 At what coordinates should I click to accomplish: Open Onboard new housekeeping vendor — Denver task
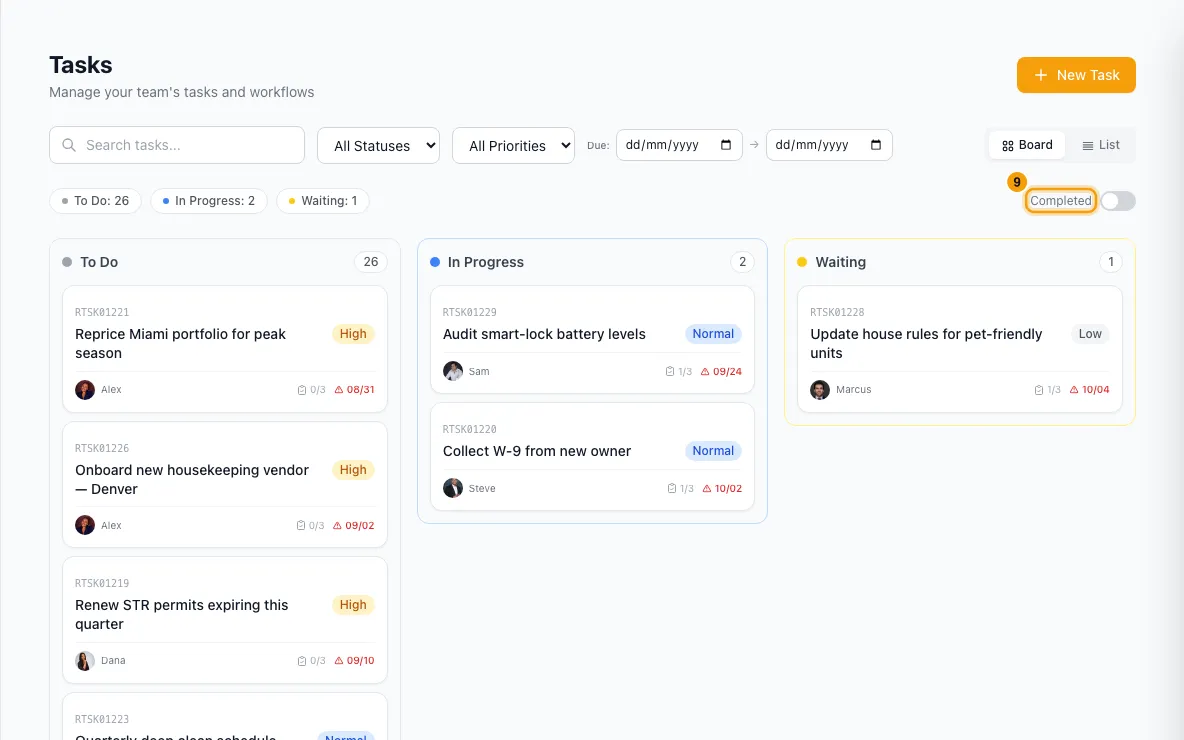tap(225, 484)
